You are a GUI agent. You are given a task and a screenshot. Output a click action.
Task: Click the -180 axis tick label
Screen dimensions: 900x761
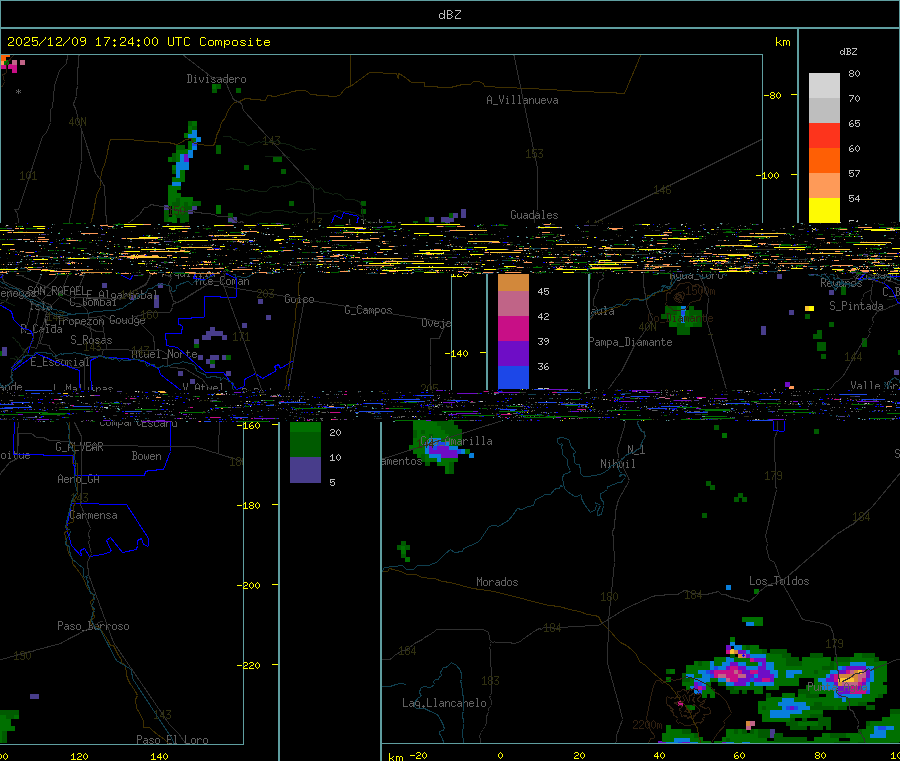point(249,505)
